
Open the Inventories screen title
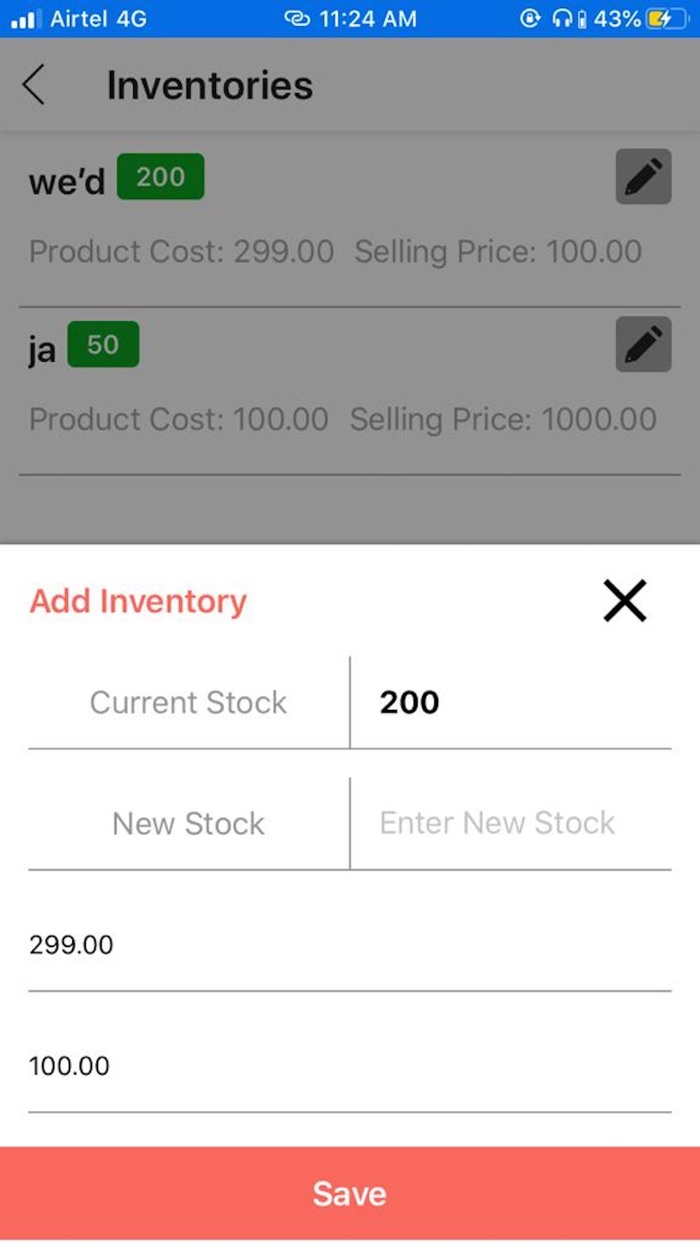coord(209,85)
